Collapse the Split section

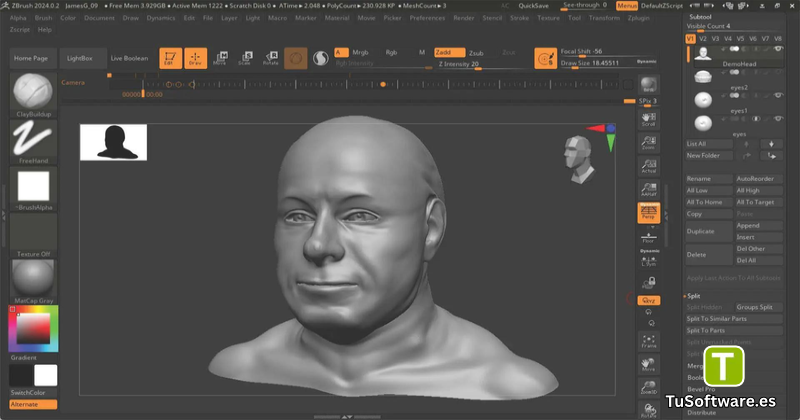[x=693, y=296]
